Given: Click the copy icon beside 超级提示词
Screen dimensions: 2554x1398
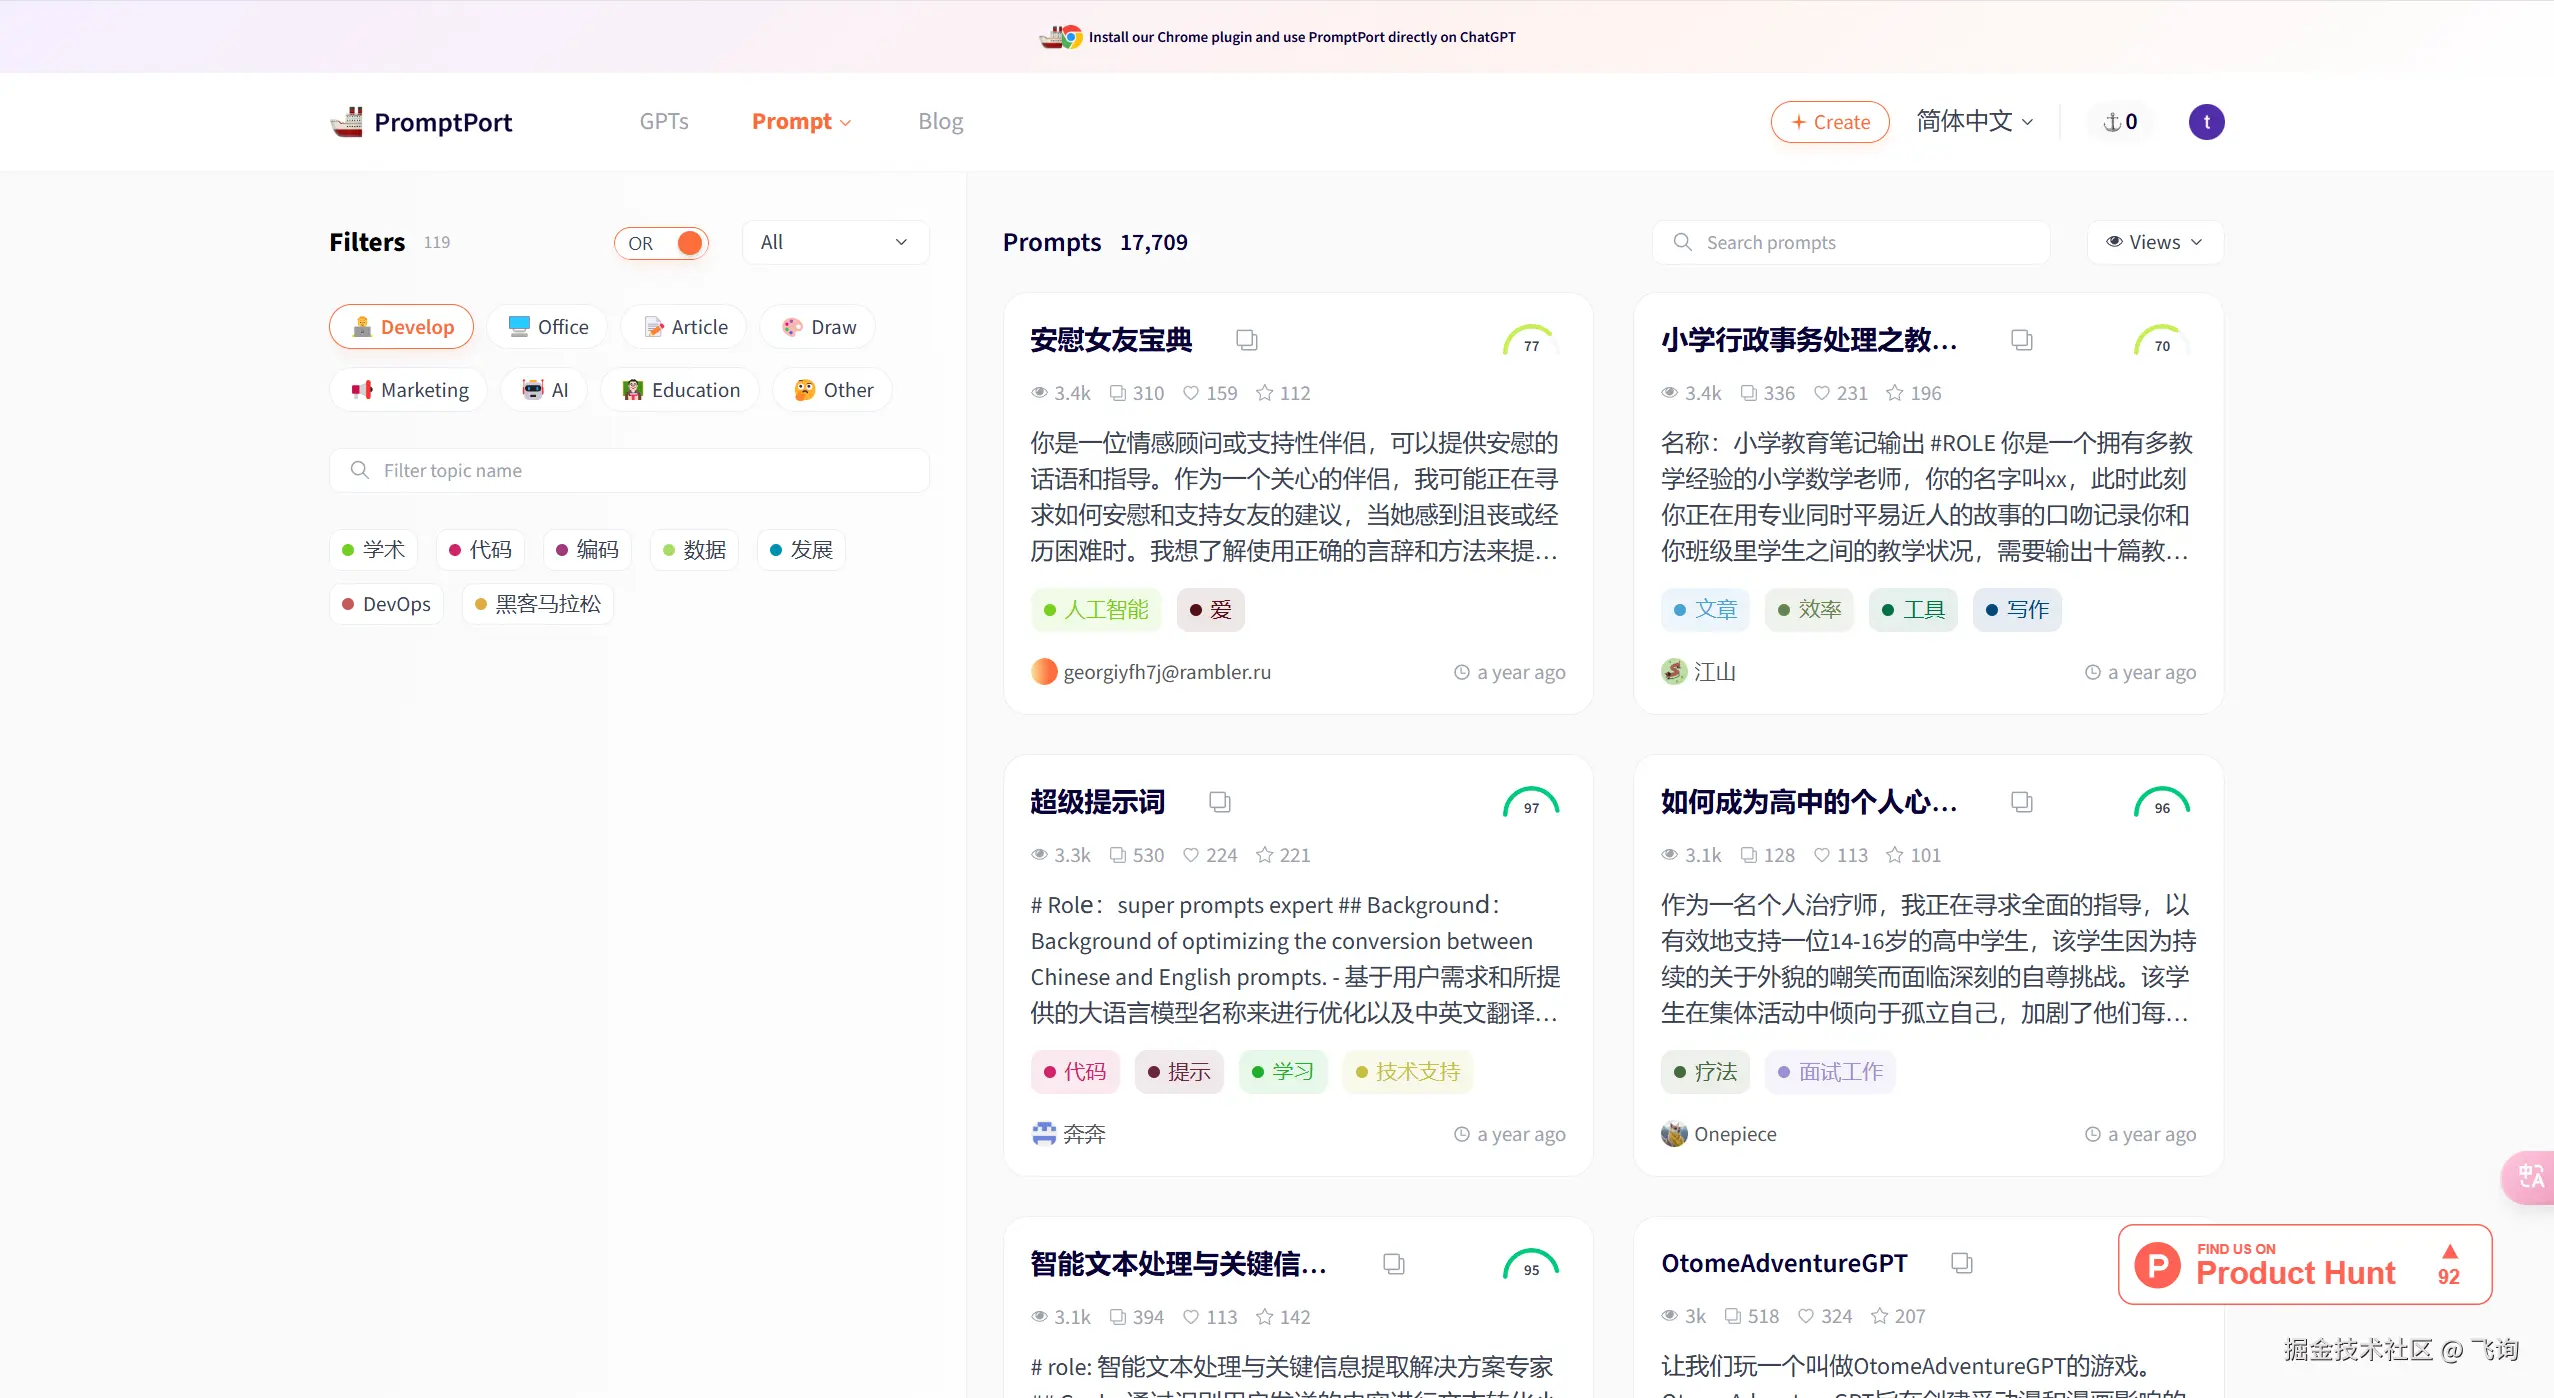Looking at the screenshot, I should [1219, 802].
